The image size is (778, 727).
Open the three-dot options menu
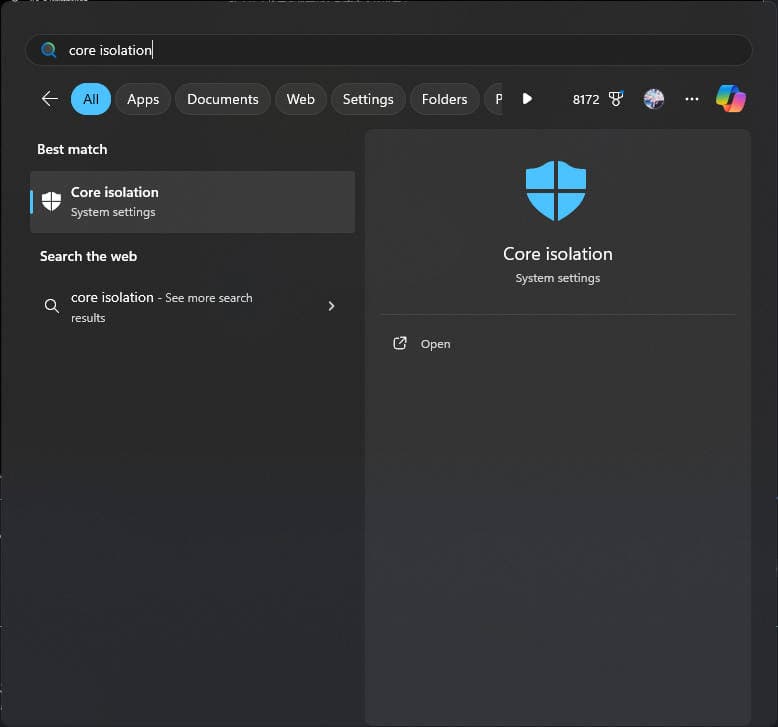pyautogui.click(x=692, y=99)
